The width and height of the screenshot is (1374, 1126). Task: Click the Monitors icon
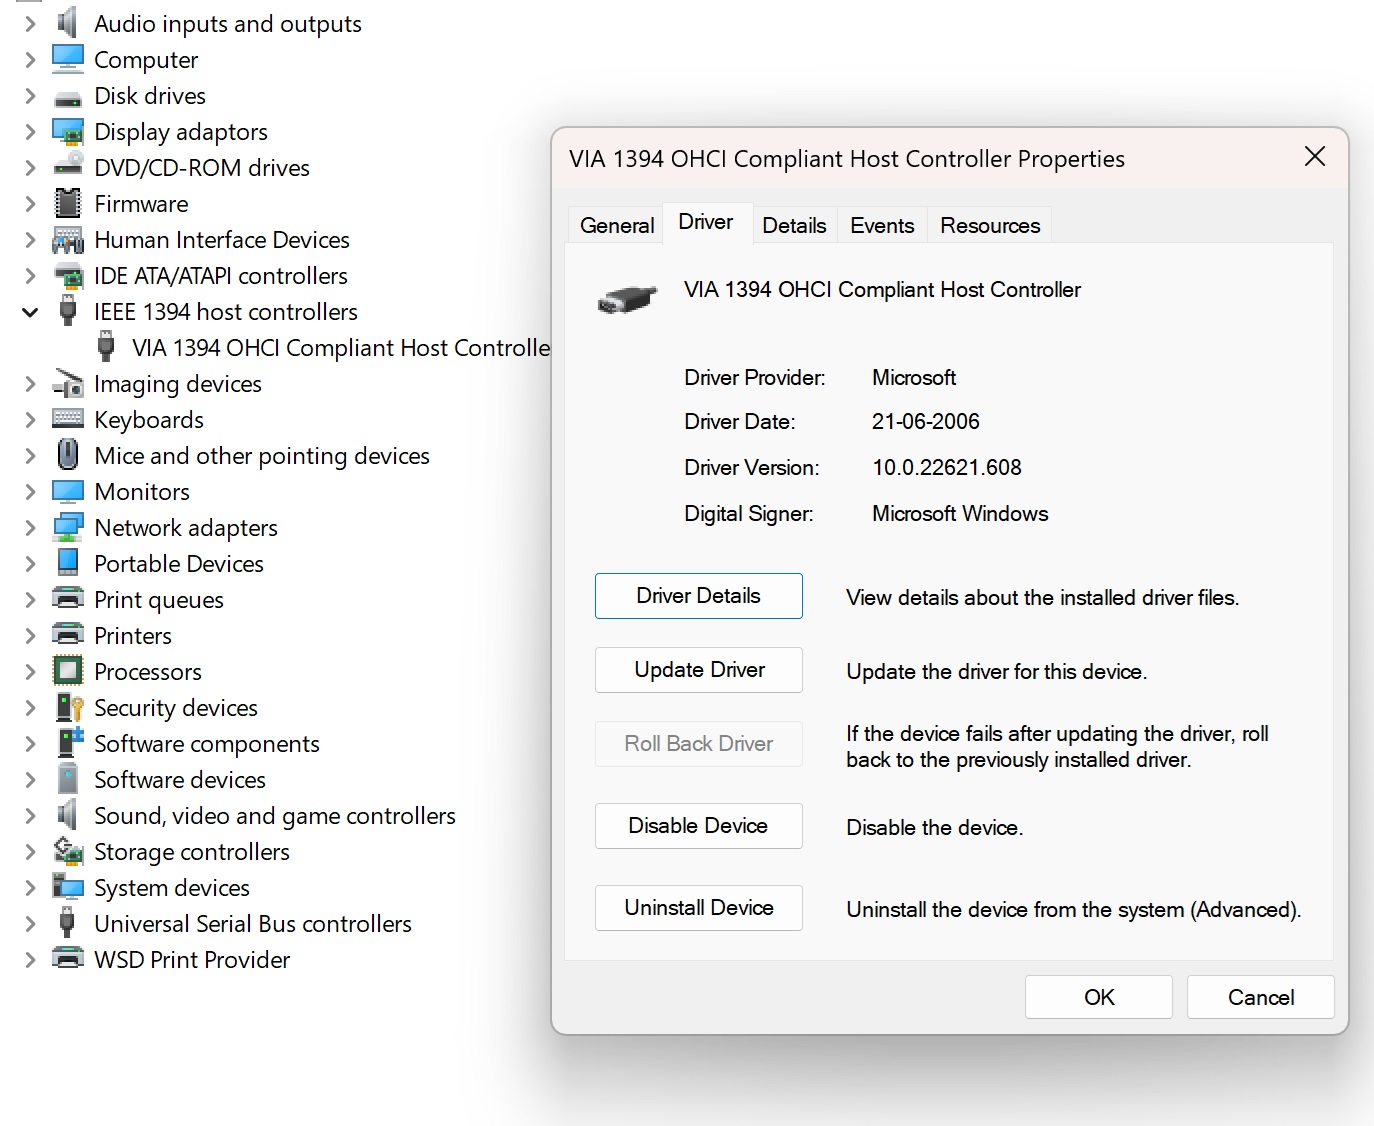(x=67, y=491)
